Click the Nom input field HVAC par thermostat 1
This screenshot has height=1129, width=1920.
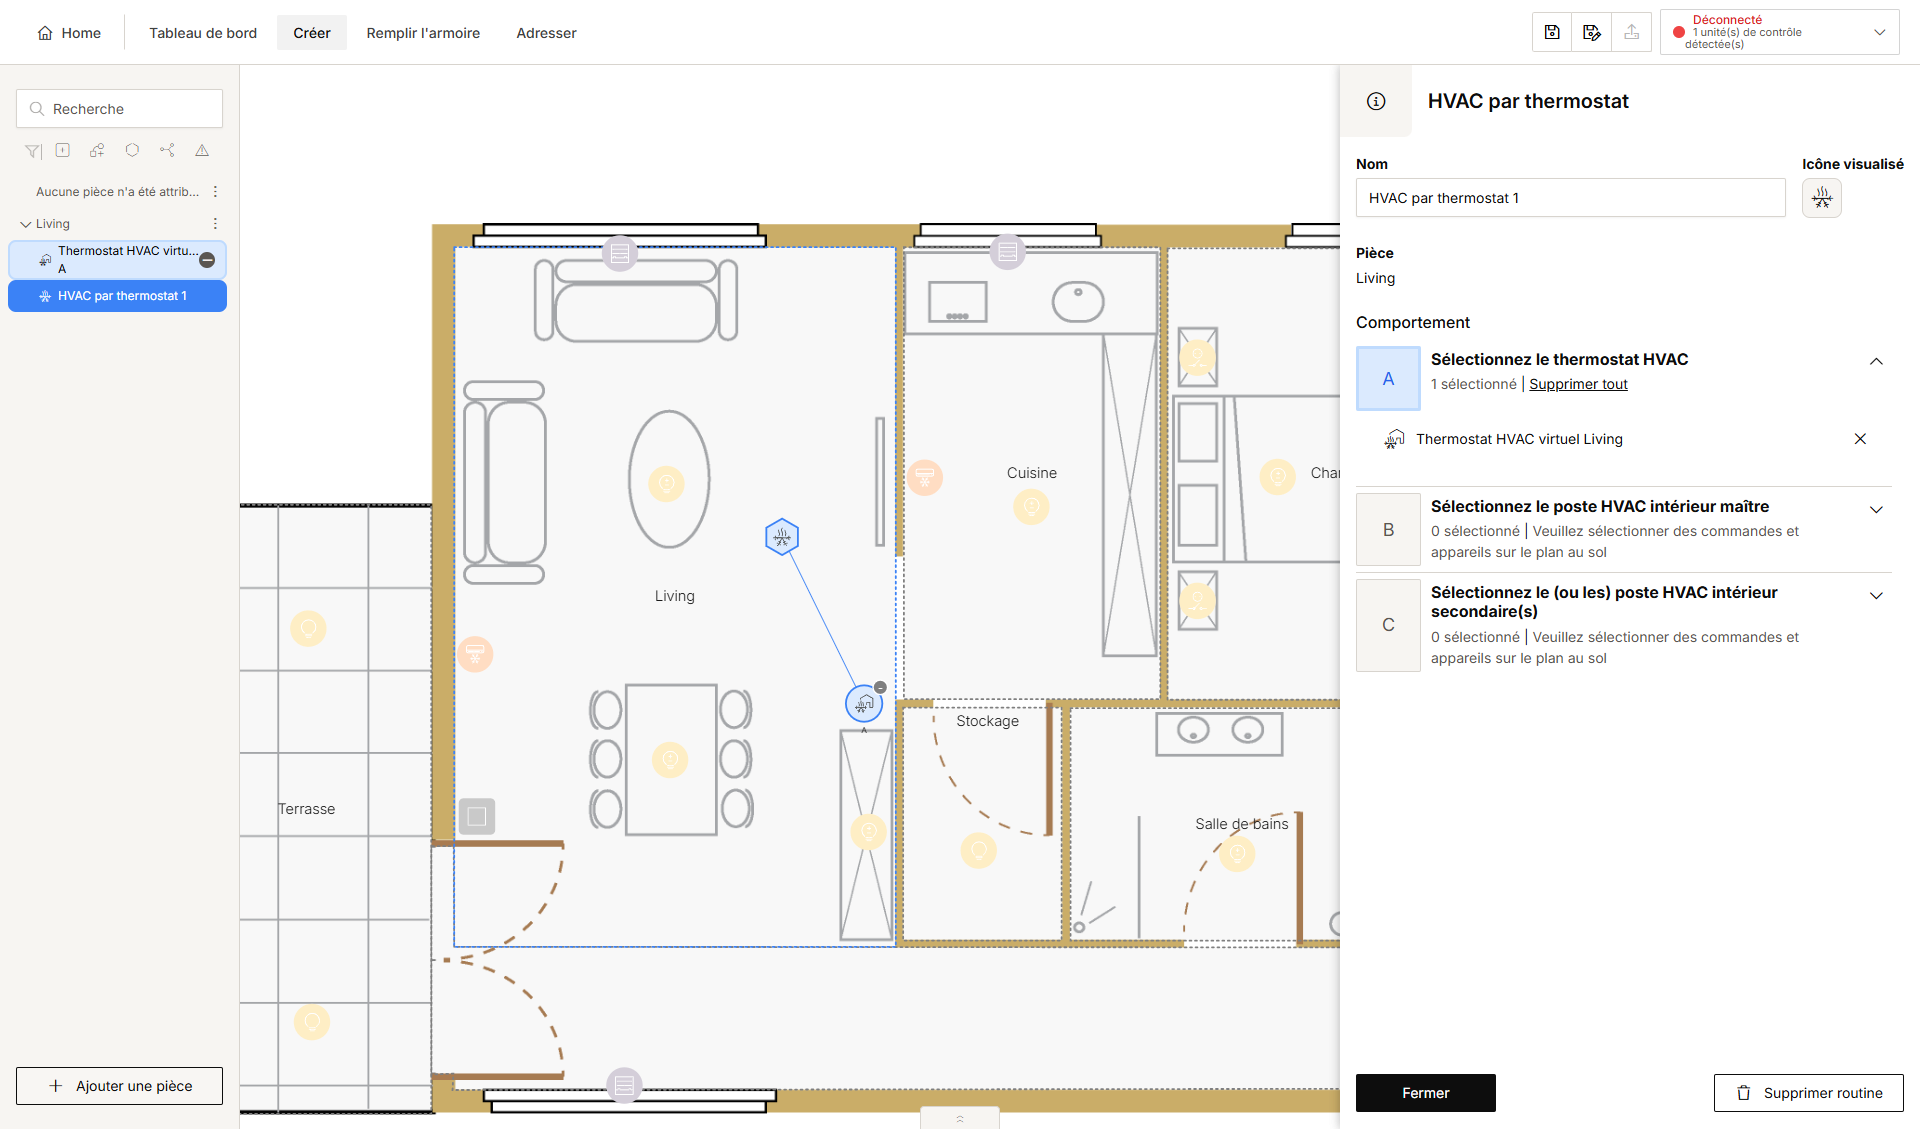(1570, 198)
